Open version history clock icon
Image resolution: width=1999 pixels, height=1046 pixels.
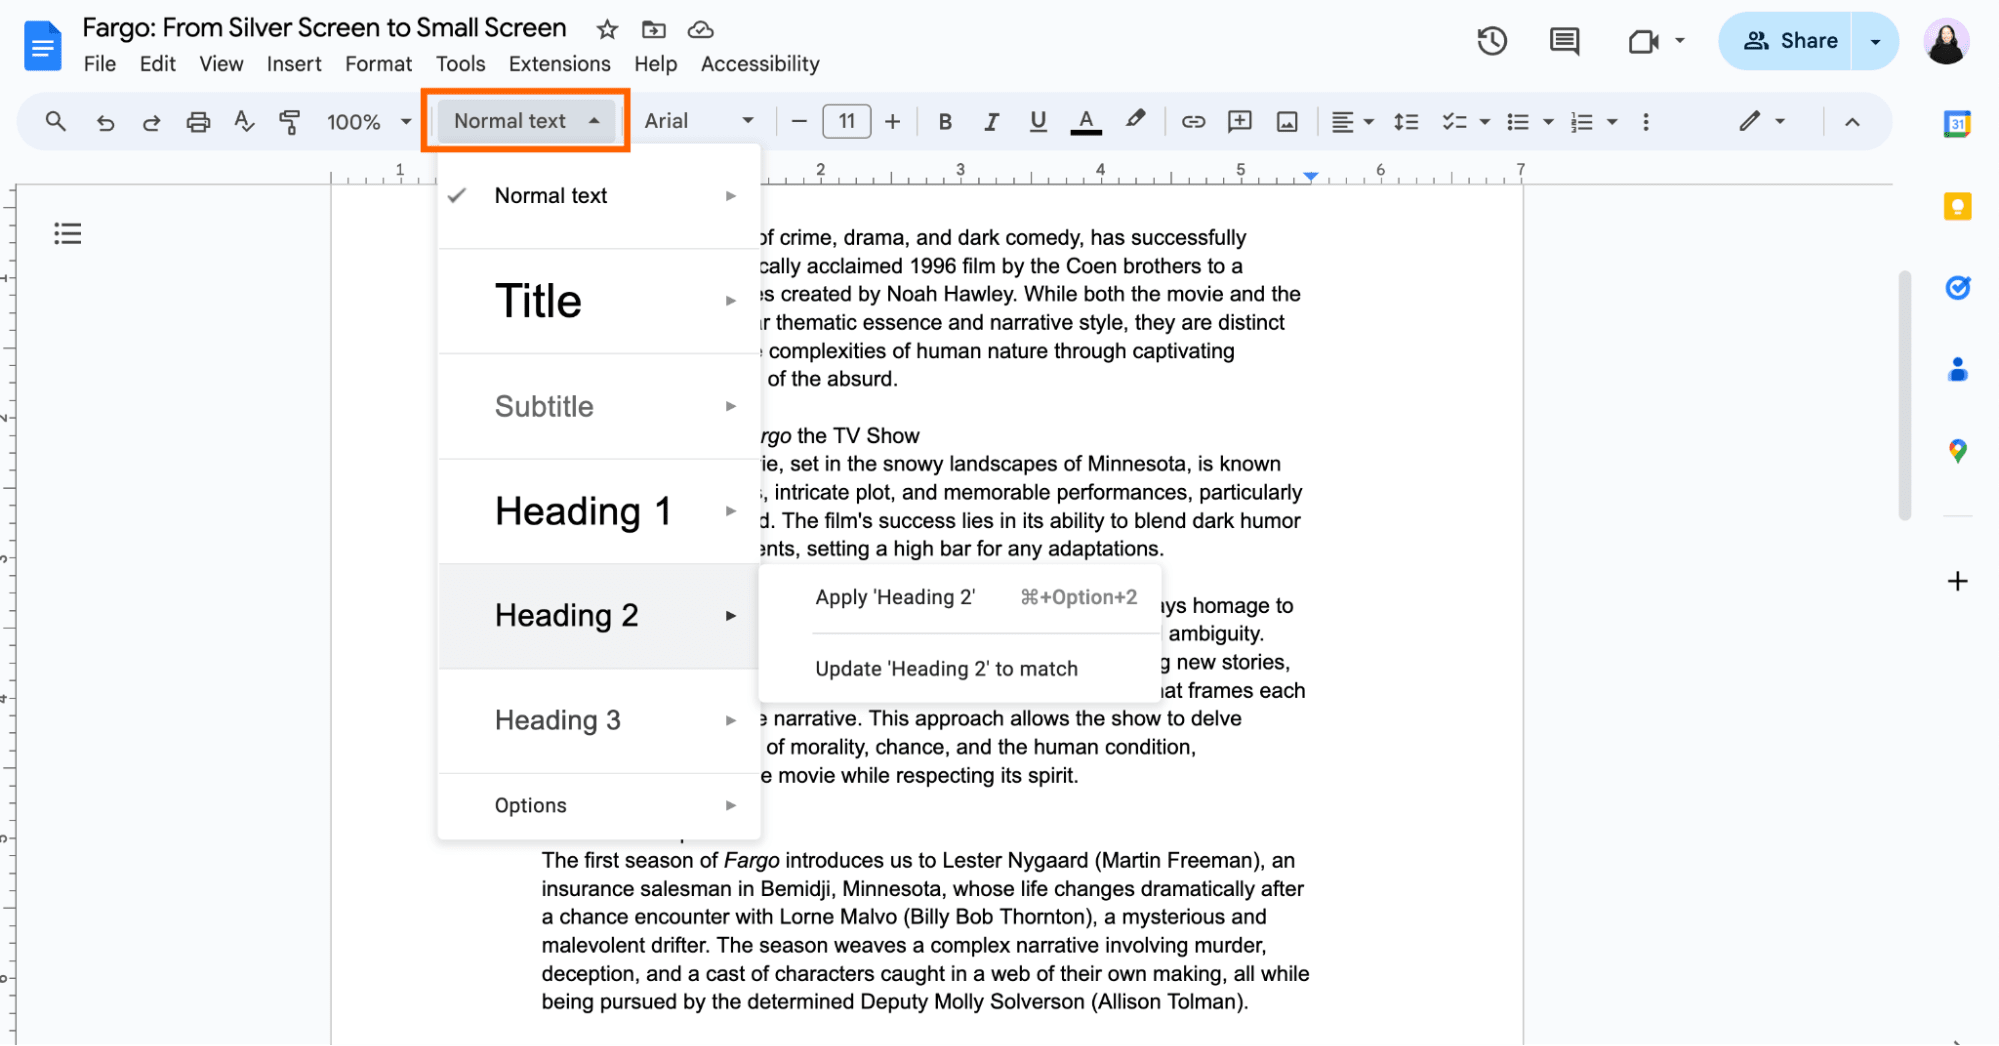point(1492,41)
